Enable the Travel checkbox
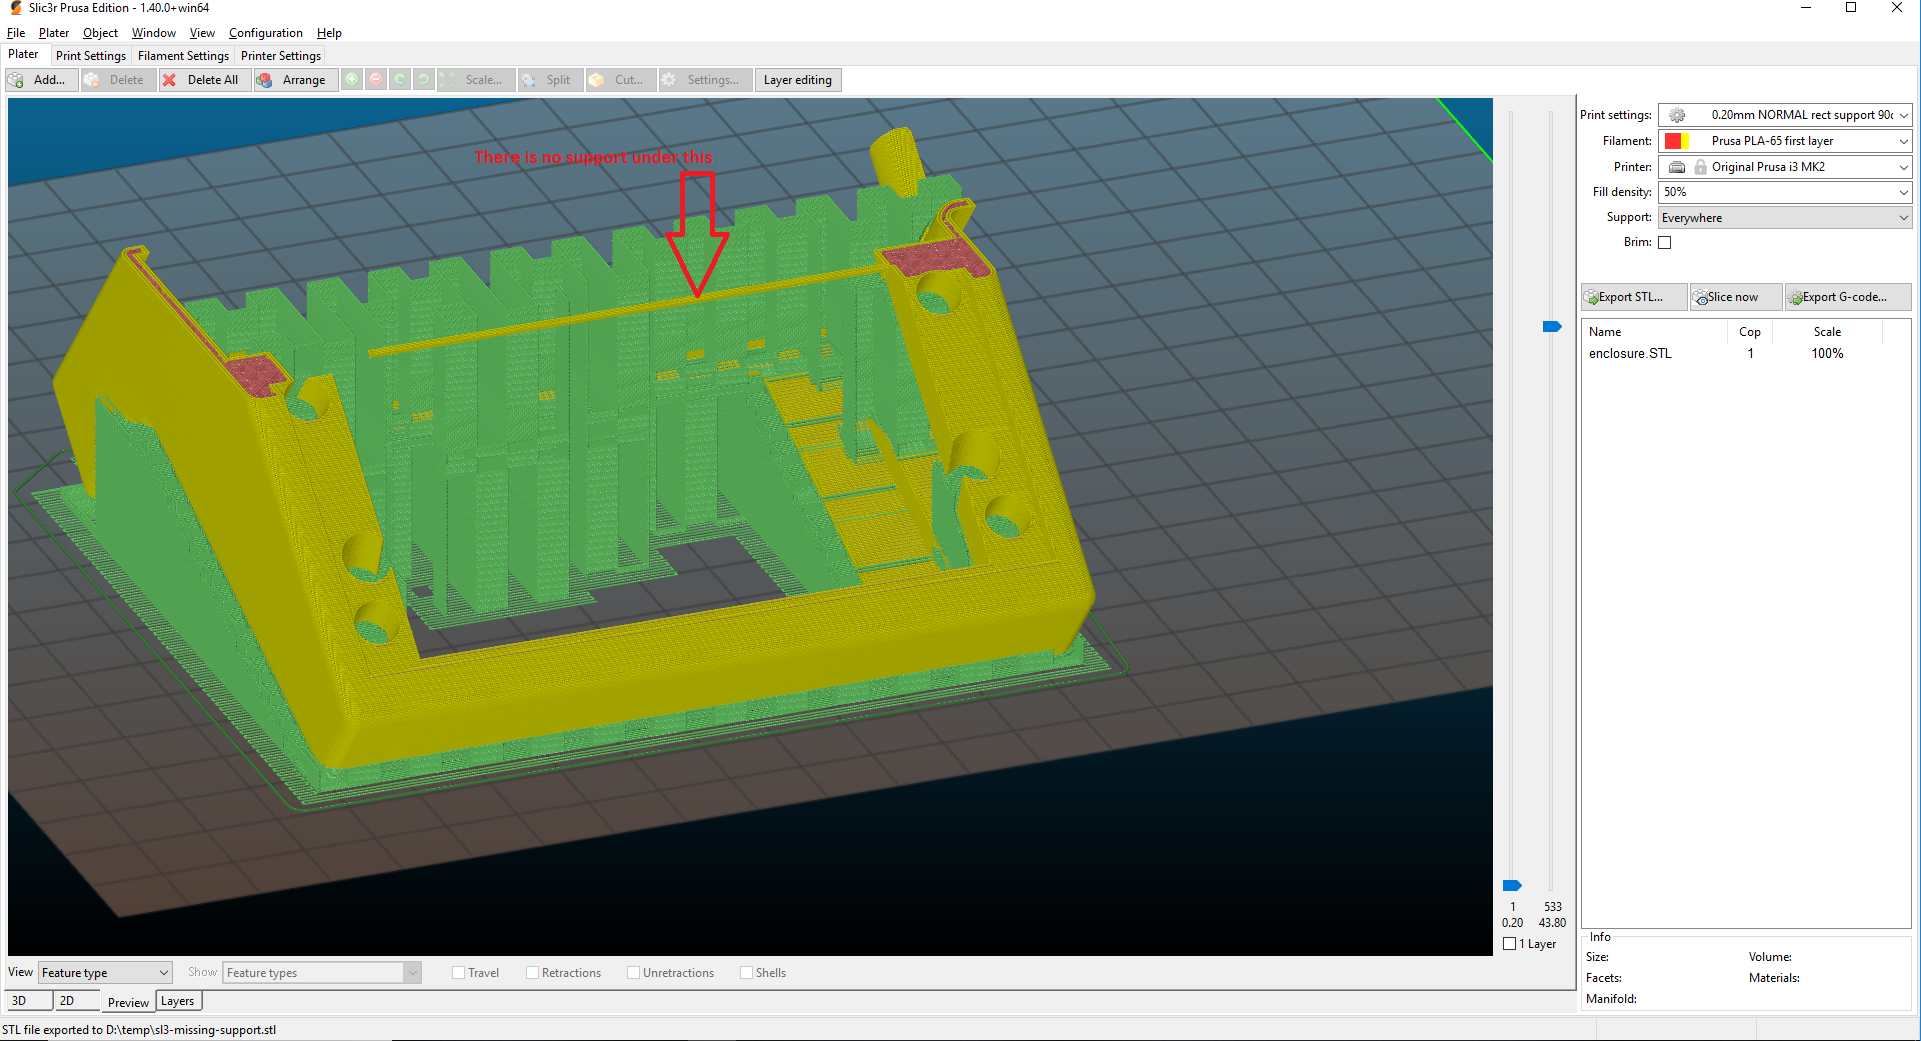The image size is (1921, 1041). click(x=458, y=972)
